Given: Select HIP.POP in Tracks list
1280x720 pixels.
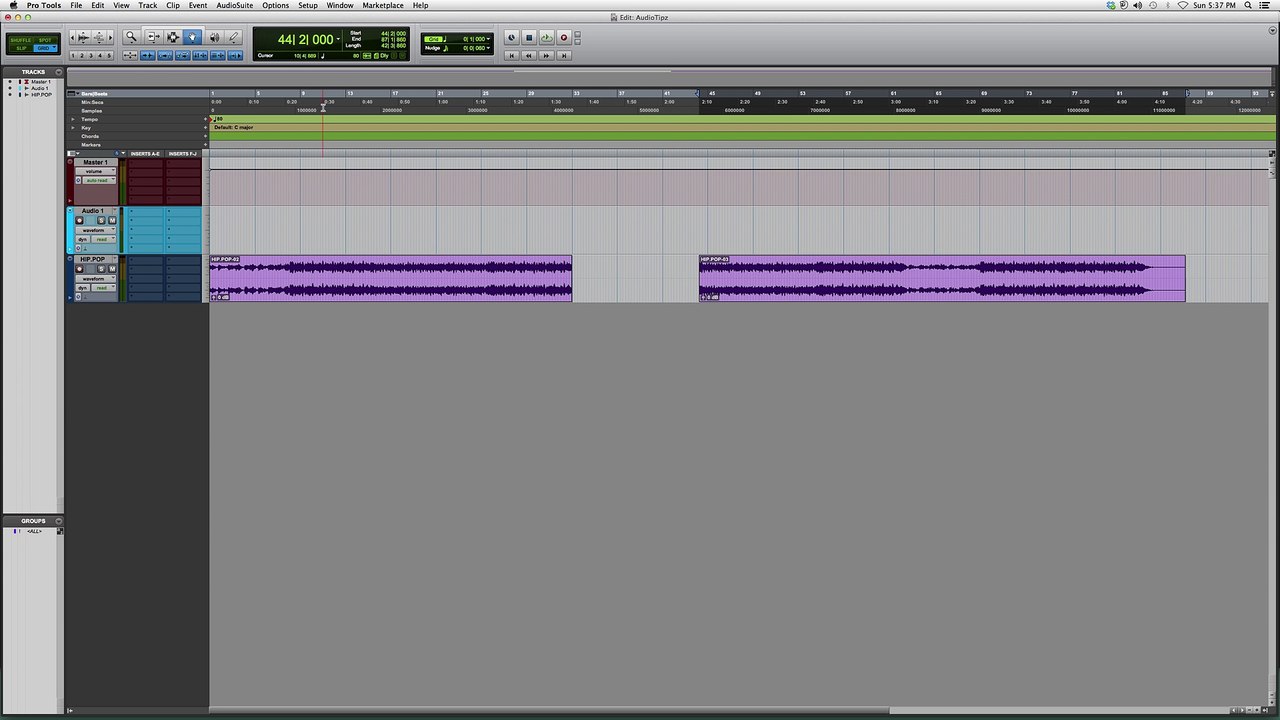Looking at the screenshot, I should (41, 94).
